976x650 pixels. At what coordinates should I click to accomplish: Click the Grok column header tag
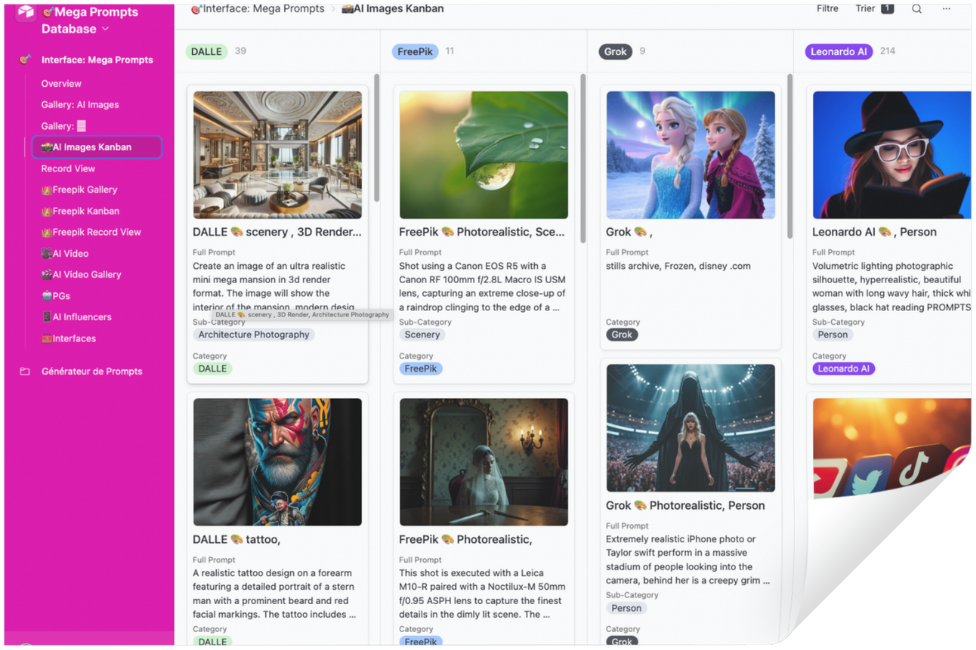coord(615,51)
